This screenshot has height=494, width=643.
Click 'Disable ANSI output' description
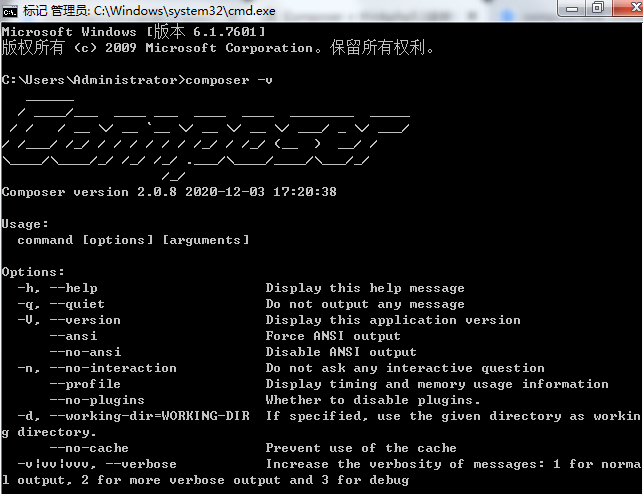341,352
